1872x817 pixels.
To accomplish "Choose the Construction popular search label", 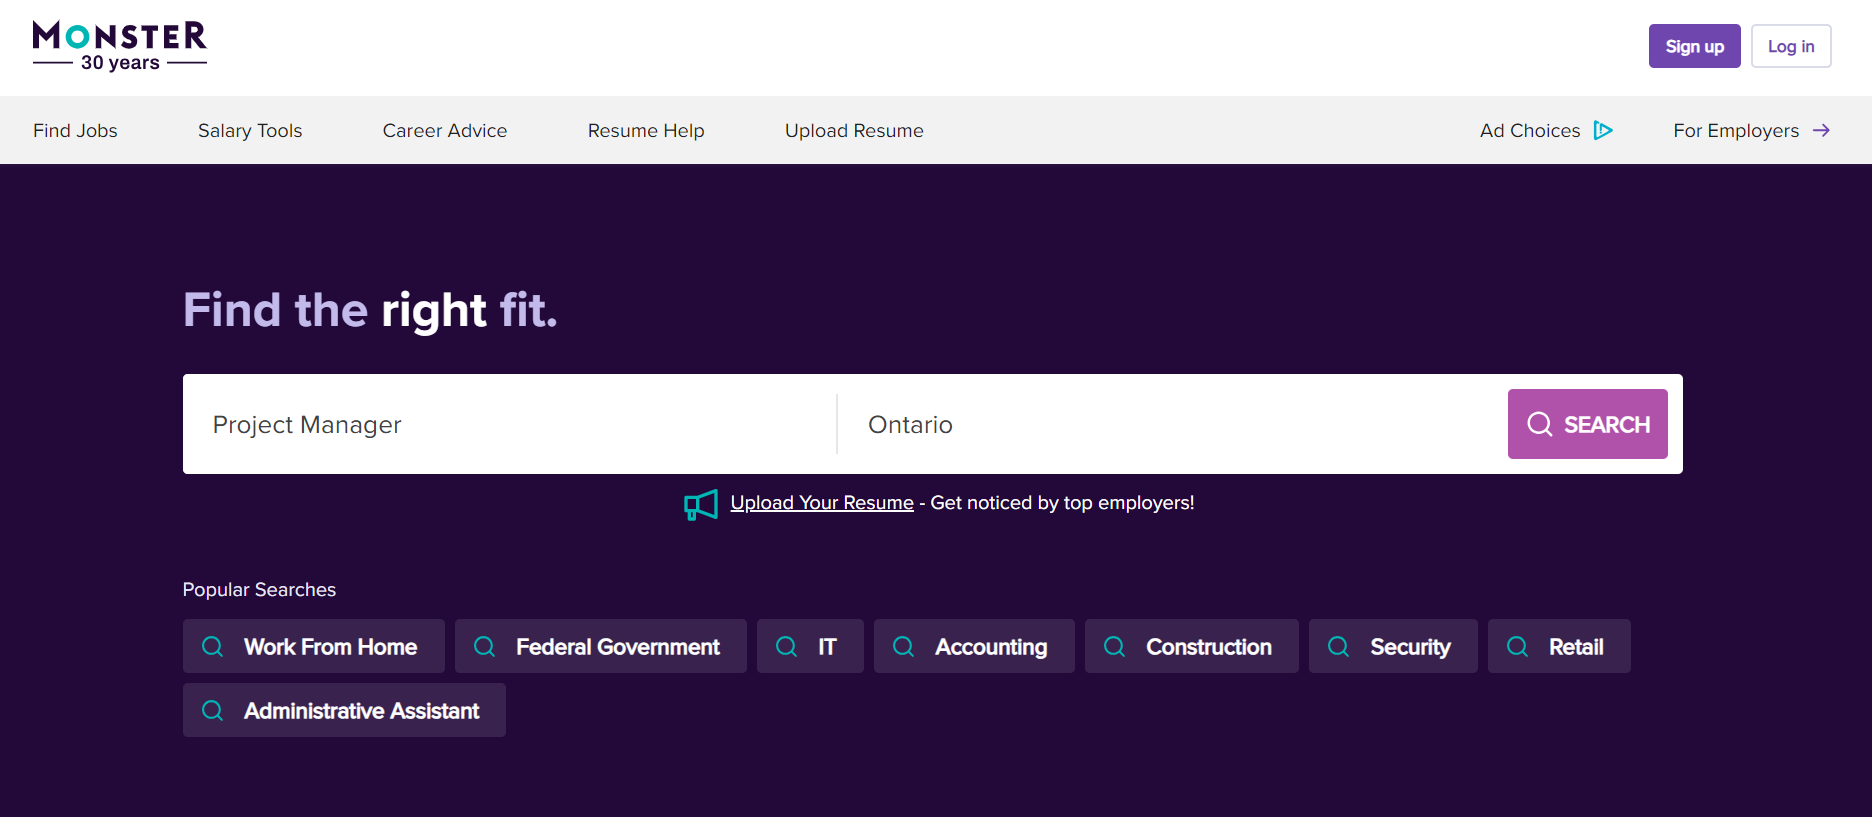I will tap(1209, 647).
